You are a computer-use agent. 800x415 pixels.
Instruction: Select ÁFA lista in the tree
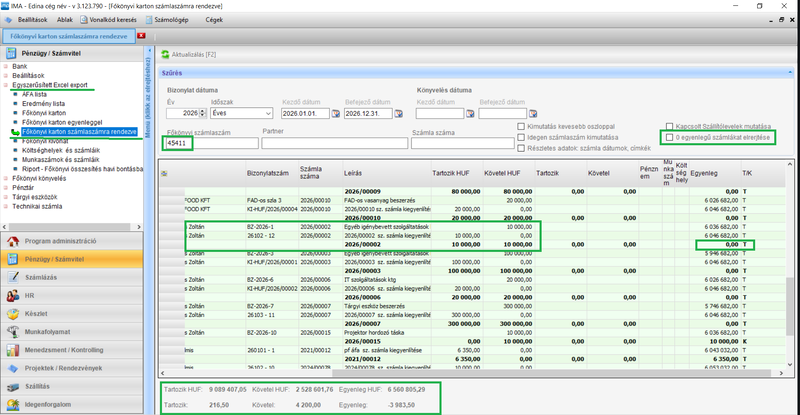coord(35,93)
